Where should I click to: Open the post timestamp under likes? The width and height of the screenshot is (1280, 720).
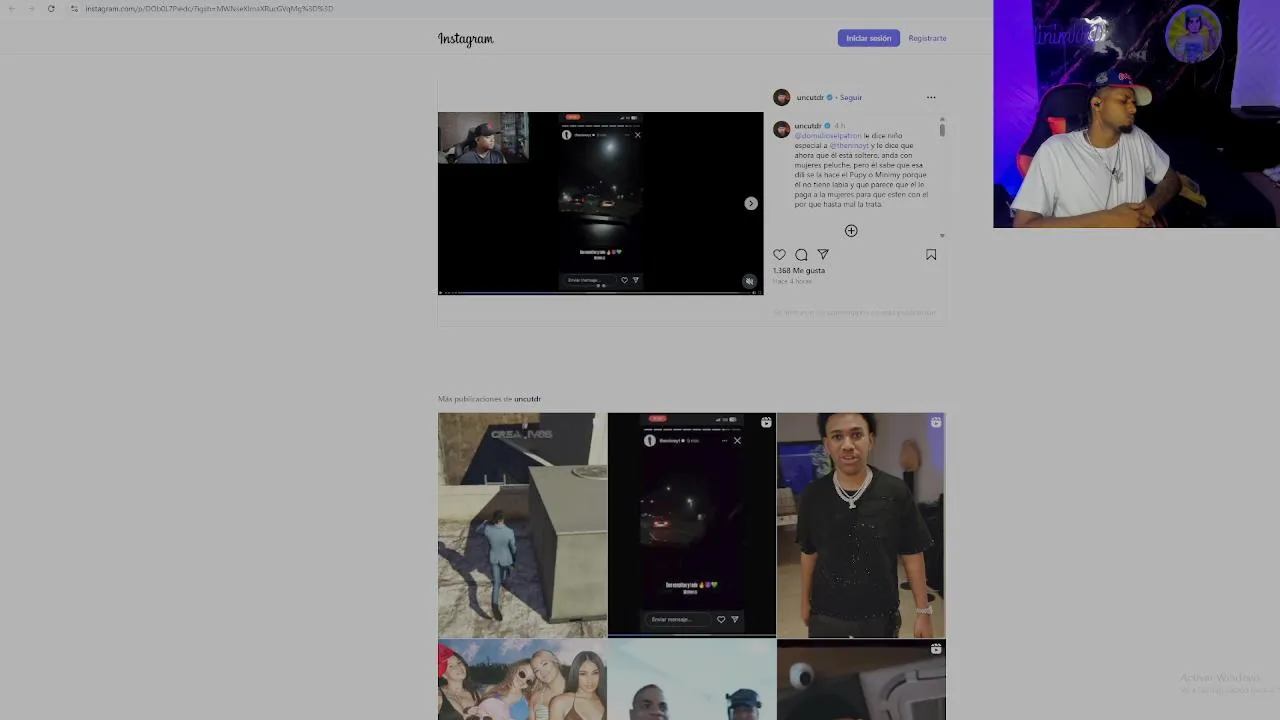coord(792,281)
